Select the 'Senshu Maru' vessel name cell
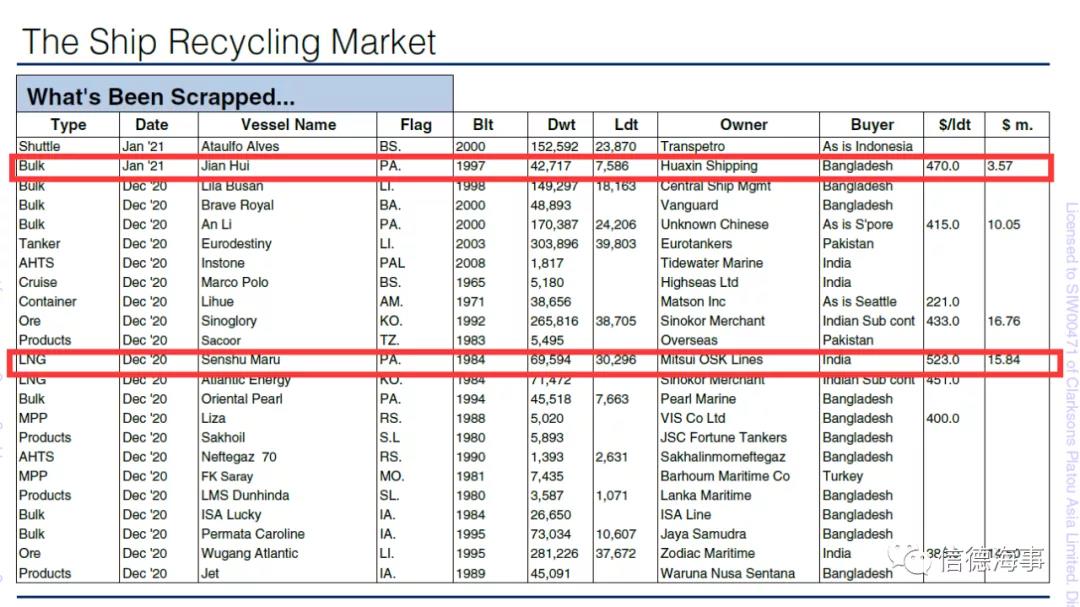This screenshot has height=607, width=1080. click(x=240, y=360)
